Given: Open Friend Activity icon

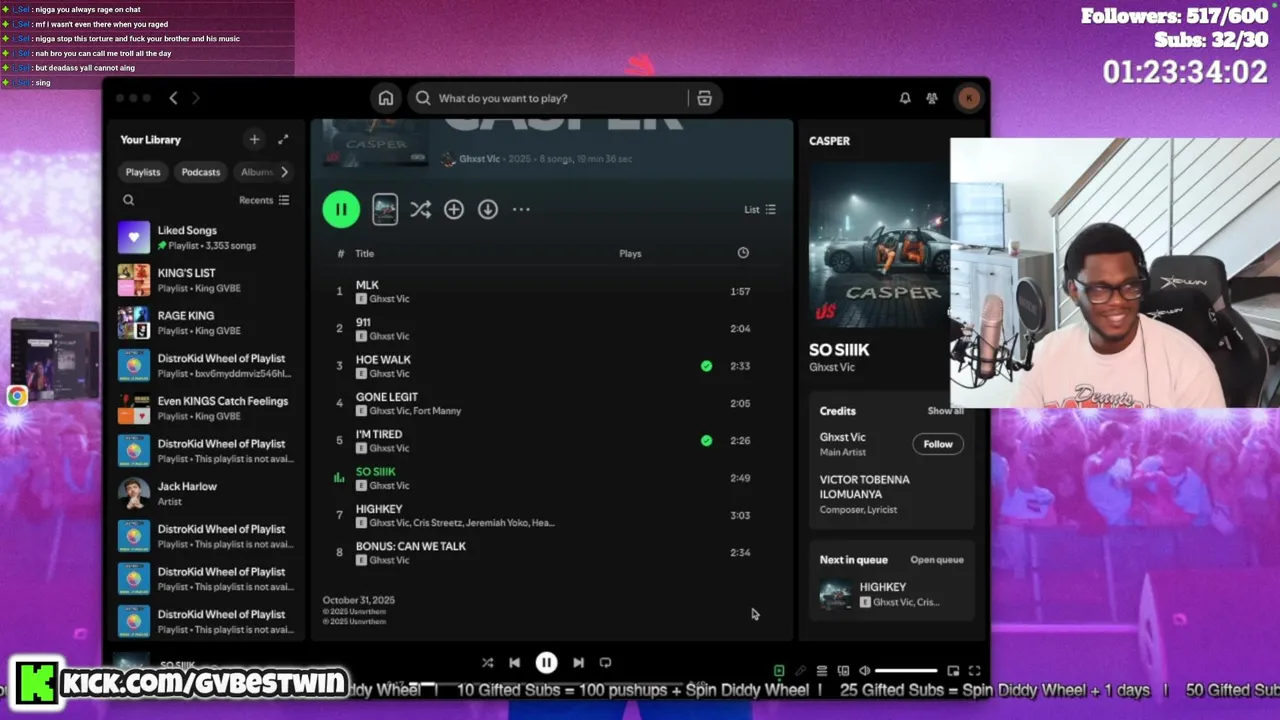Looking at the screenshot, I should click(932, 98).
